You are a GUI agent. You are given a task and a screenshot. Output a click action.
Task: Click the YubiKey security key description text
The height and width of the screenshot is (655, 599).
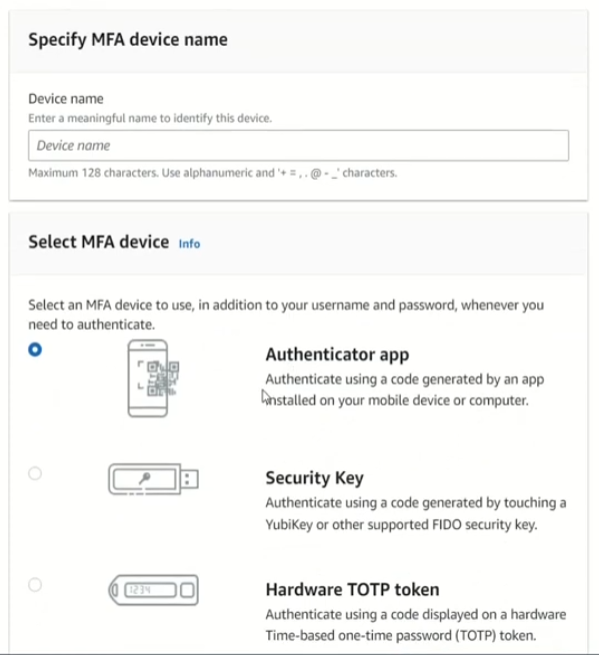416,513
